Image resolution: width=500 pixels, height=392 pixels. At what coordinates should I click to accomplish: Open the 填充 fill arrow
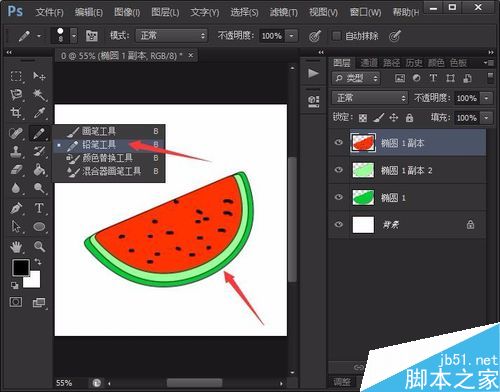[x=487, y=118]
